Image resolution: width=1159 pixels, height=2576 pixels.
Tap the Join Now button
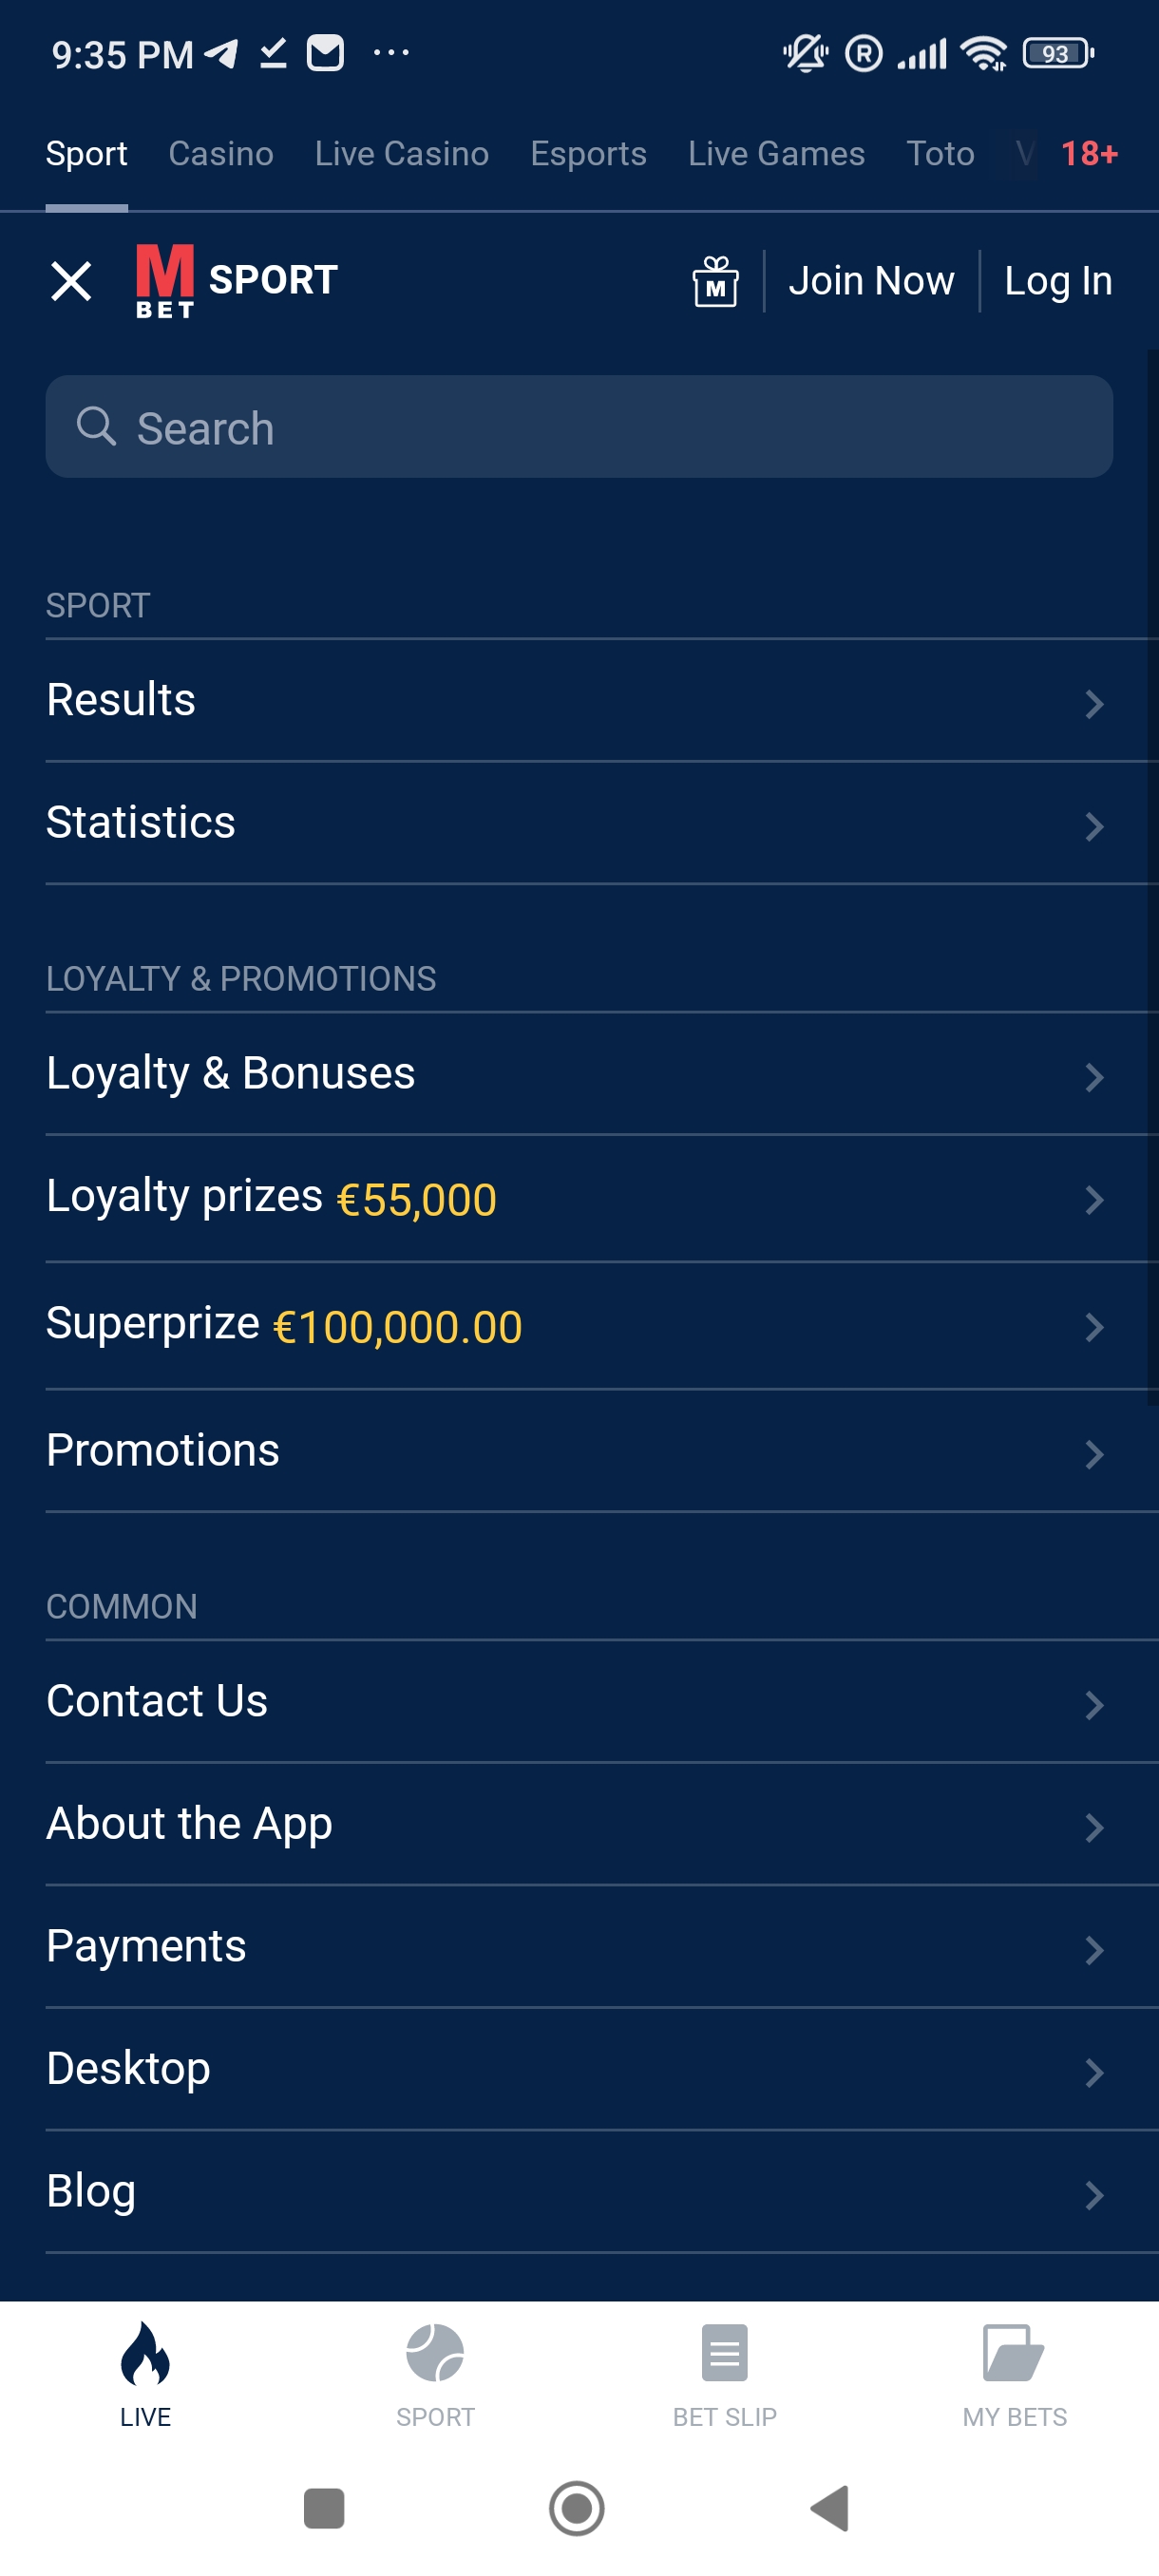[x=871, y=281]
